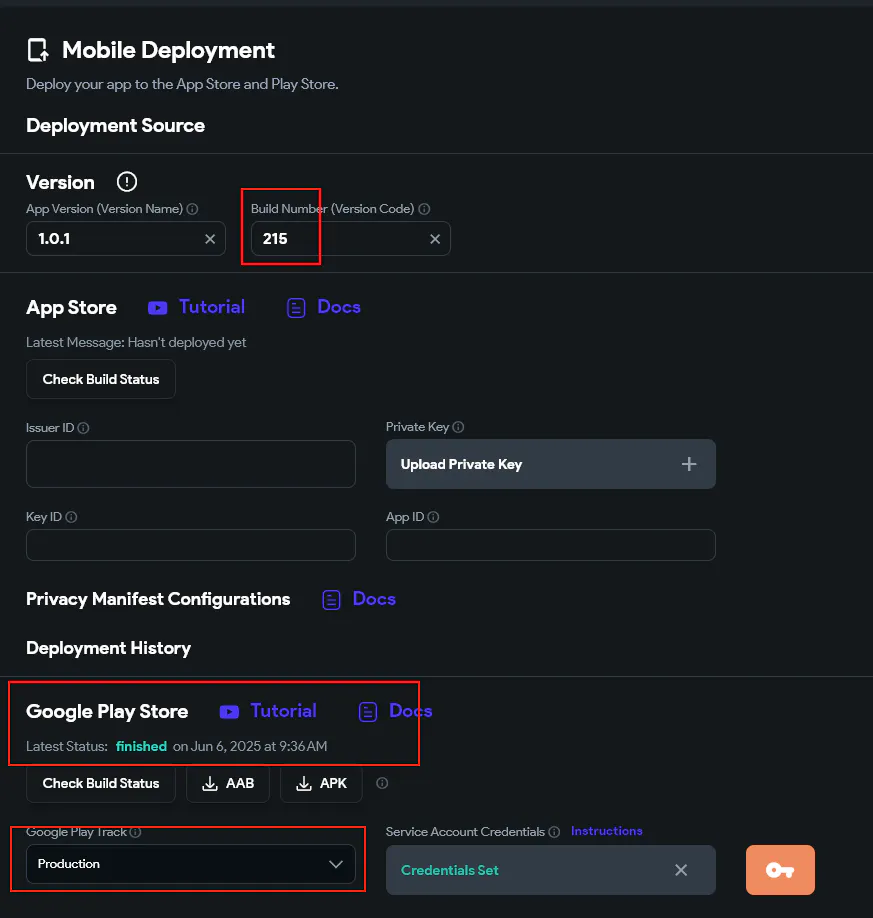Click Google Play Check Build Status button
This screenshot has width=873, height=918.
[x=101, y=783]
